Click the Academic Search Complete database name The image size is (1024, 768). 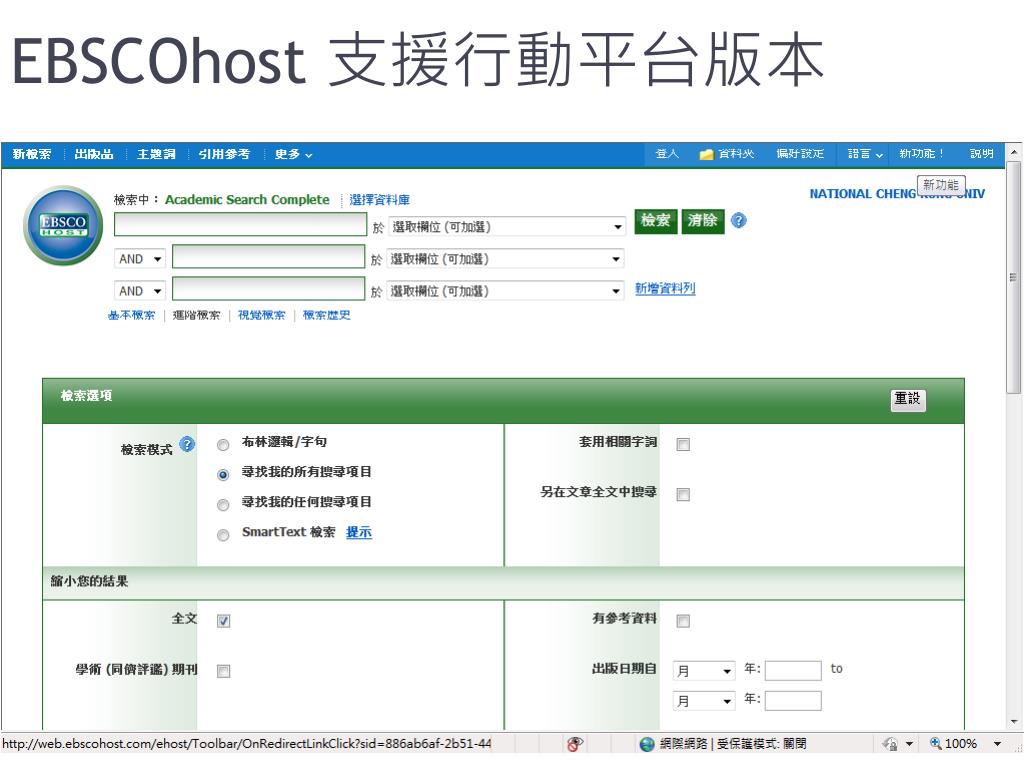[247, 200]
